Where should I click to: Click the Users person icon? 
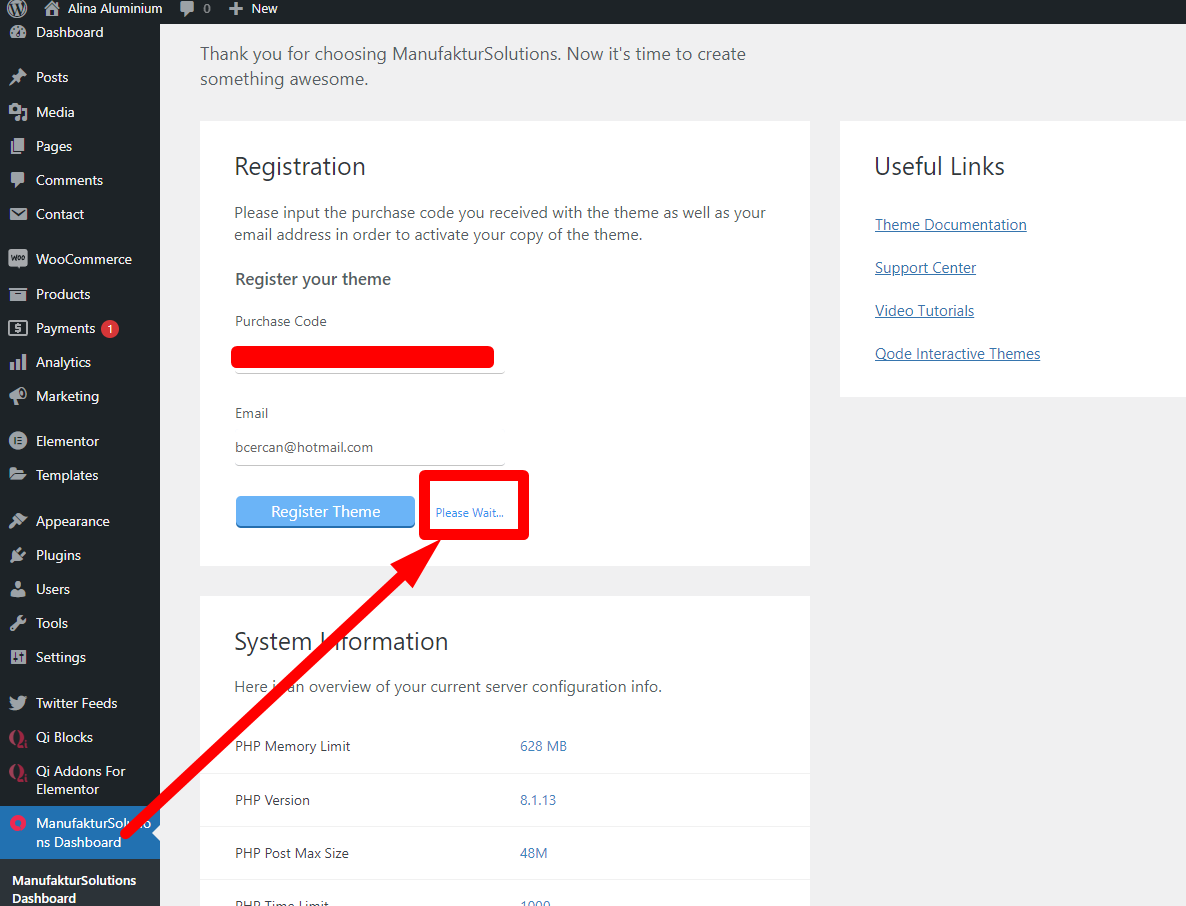click(x=18, y=589)
